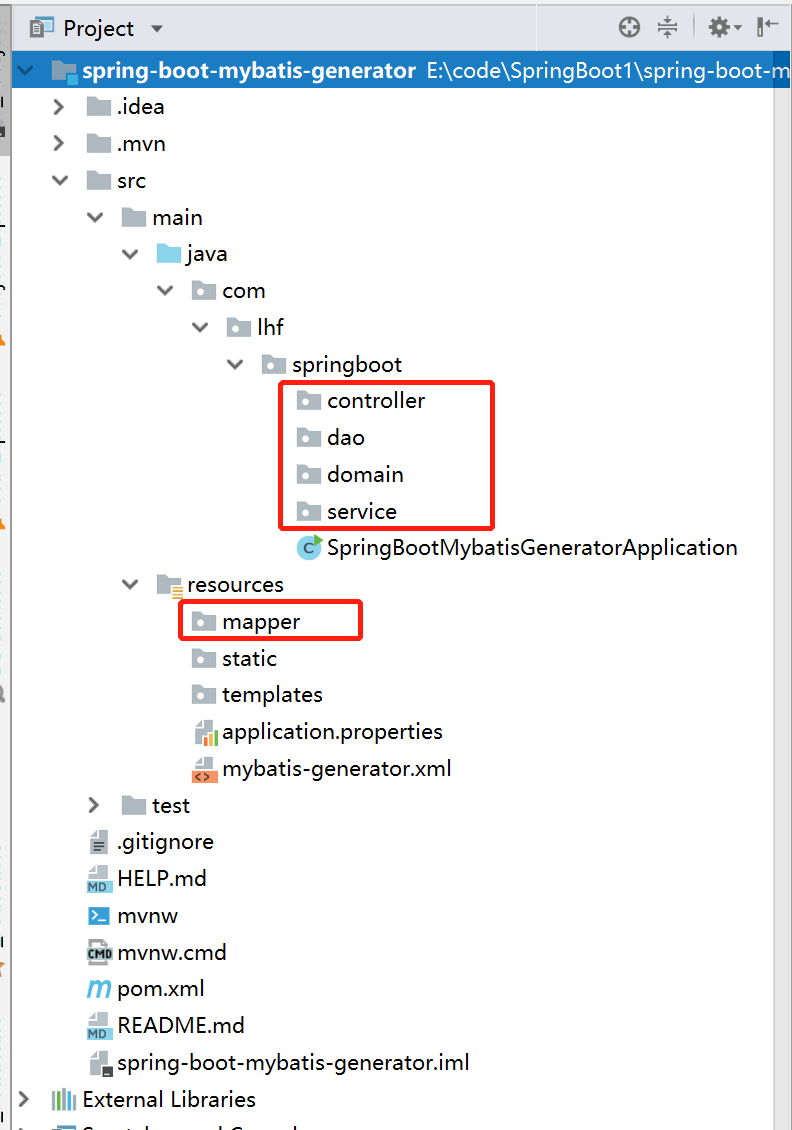Collapse the com package chevron
This screenshot has width=792, height=1130.
(x=165, y=290)
